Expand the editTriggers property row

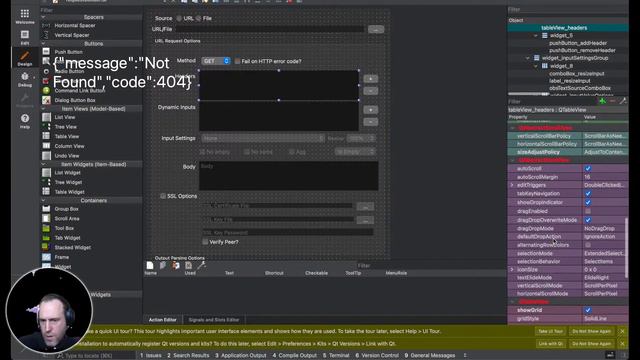[x=512, y=185]
